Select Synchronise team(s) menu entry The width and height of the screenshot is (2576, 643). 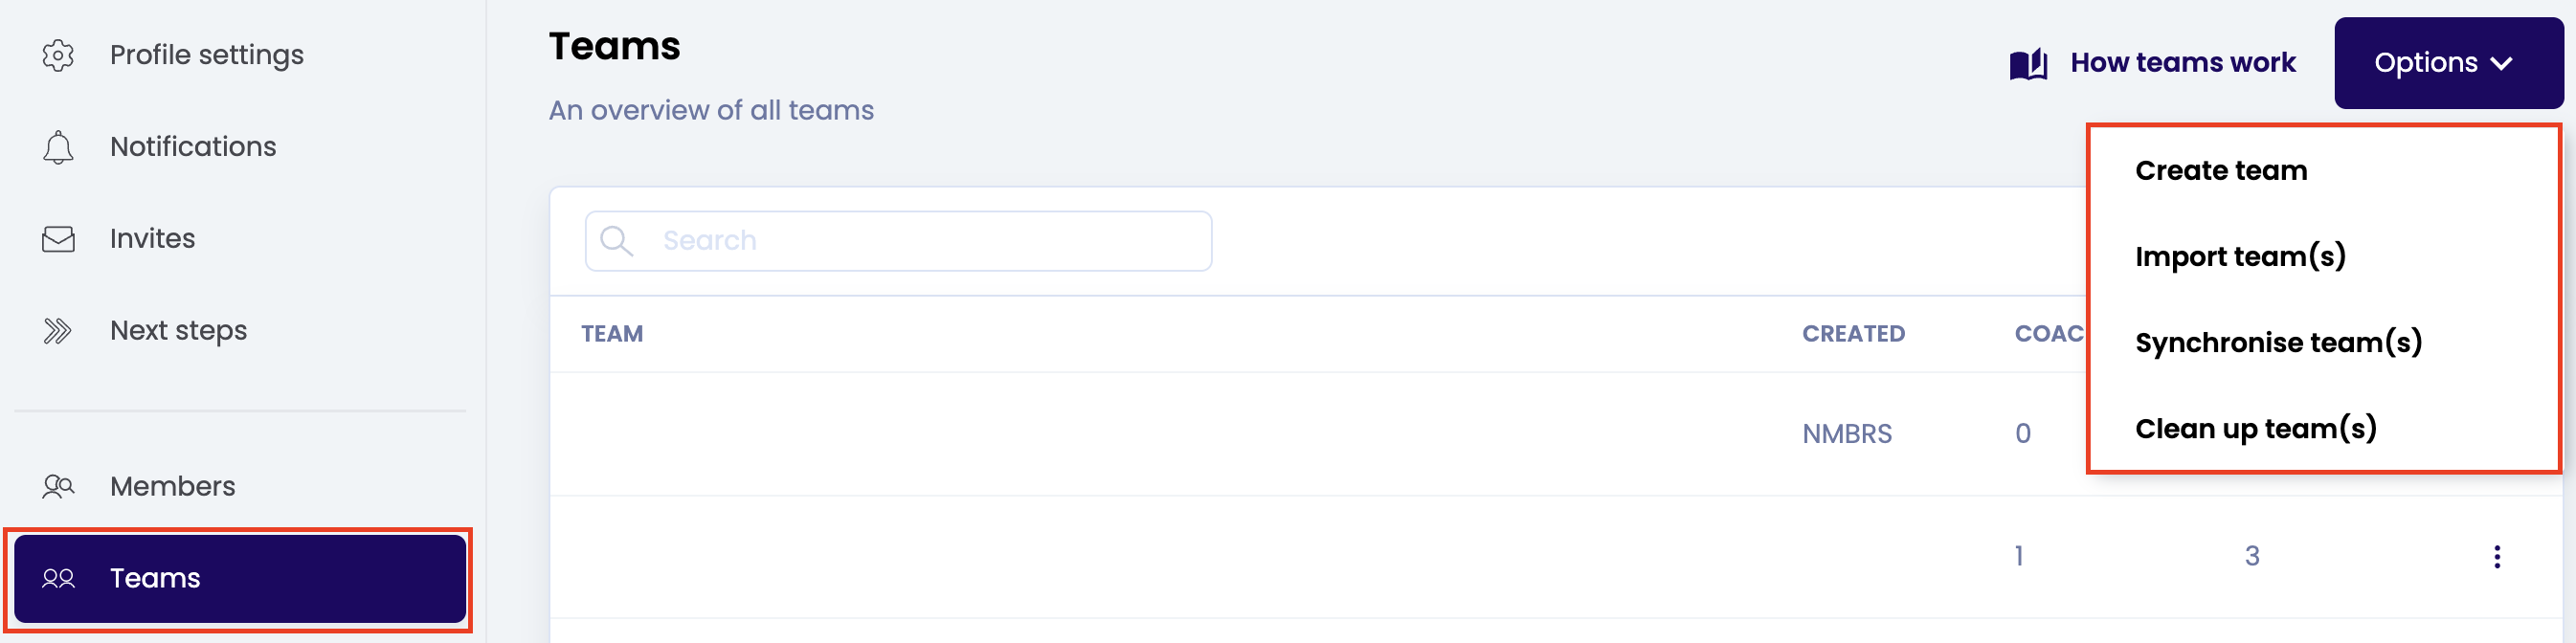click(x=2278, y=343)
